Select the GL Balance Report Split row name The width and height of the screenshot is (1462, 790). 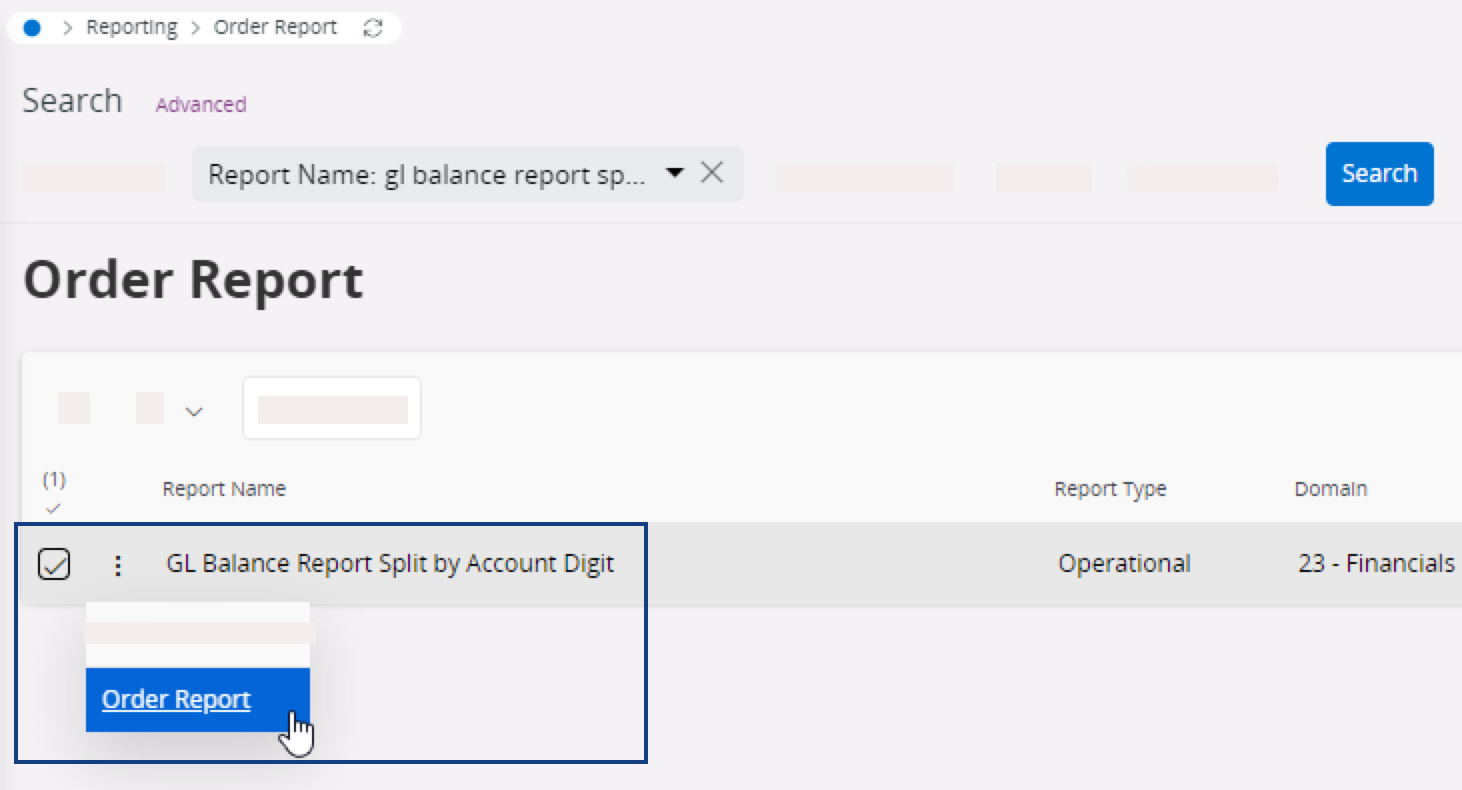pyautogui.click(x=389, y=564)
